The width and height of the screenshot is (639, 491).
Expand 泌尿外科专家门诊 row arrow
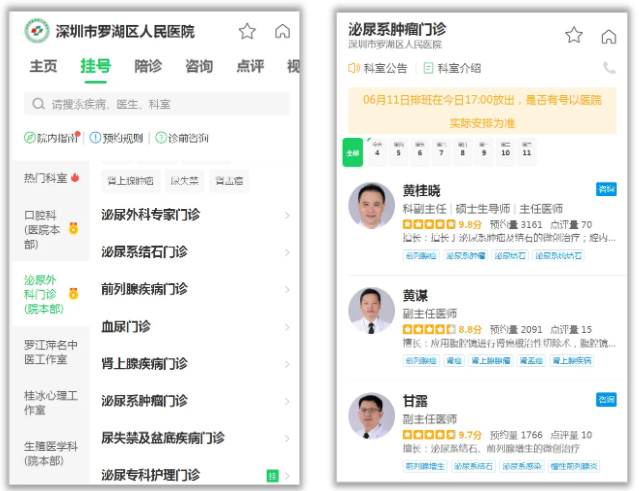tap(287, 215)
